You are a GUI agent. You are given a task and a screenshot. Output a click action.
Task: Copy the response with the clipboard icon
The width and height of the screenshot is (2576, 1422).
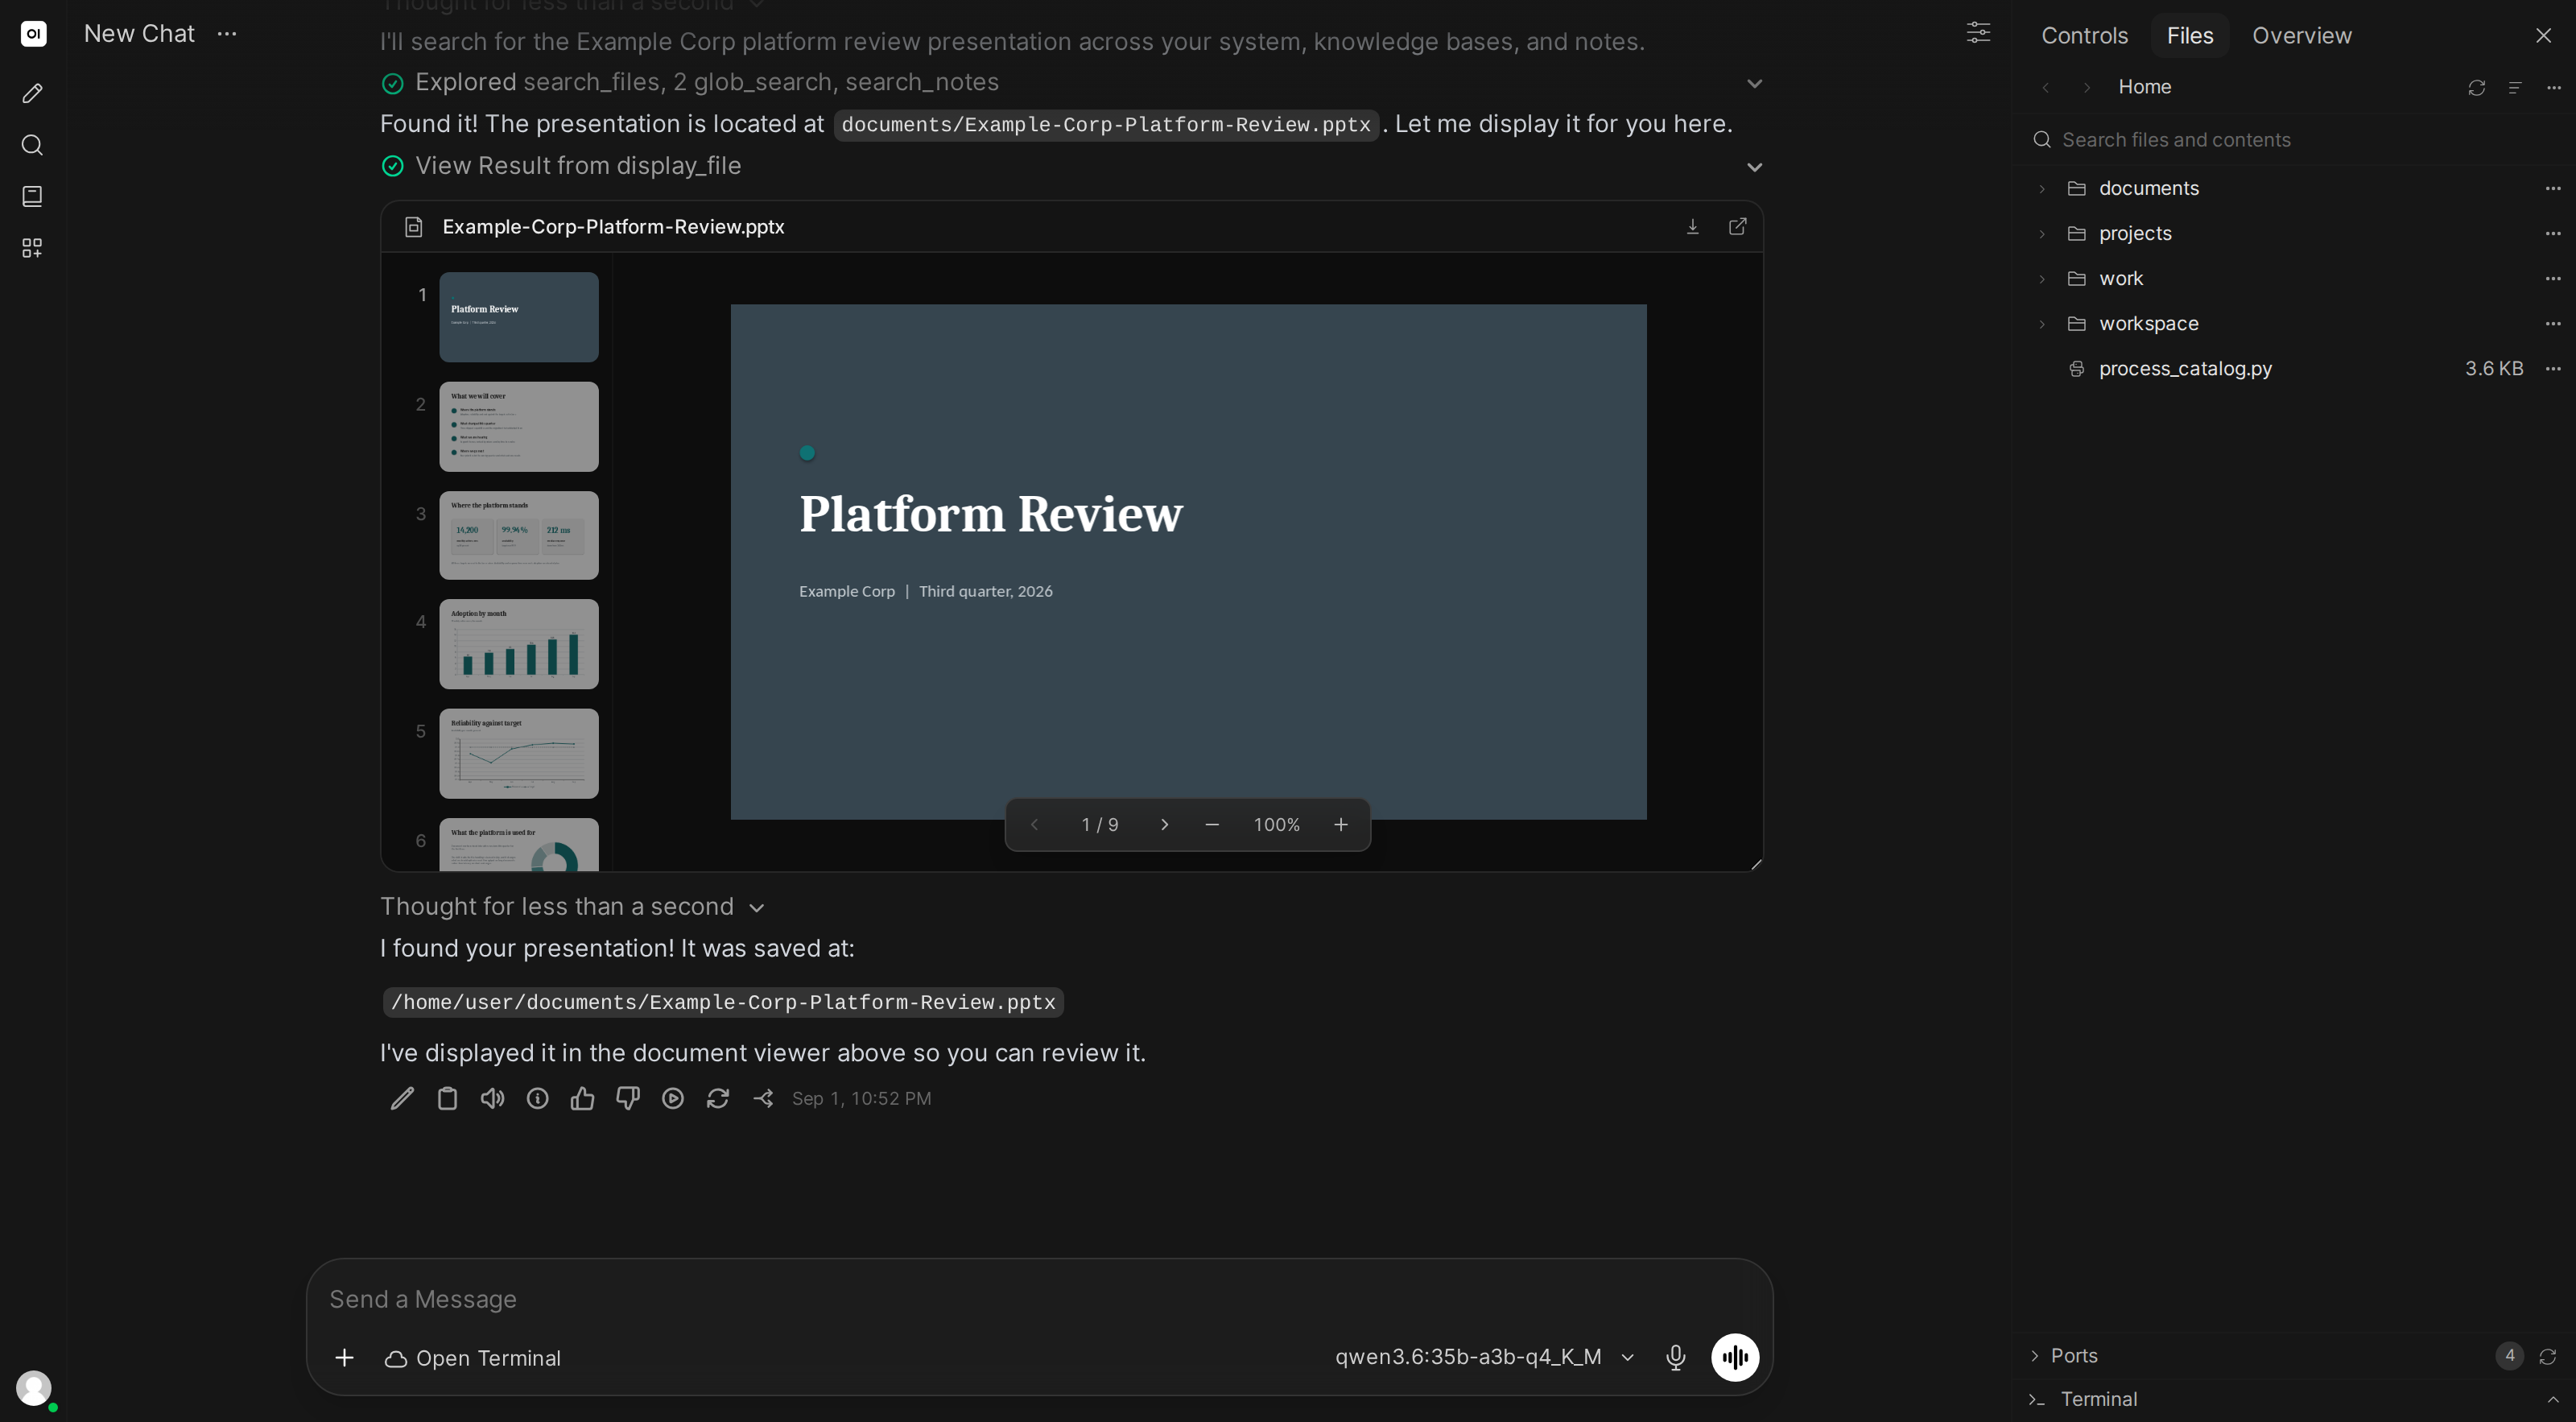[447, 1099]
